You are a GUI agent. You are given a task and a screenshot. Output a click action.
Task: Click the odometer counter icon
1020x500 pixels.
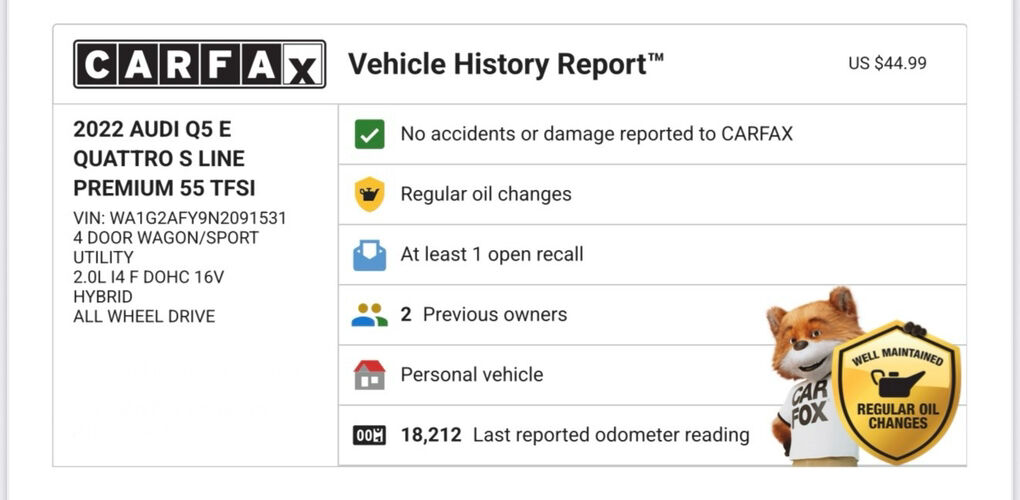[369, 435]
